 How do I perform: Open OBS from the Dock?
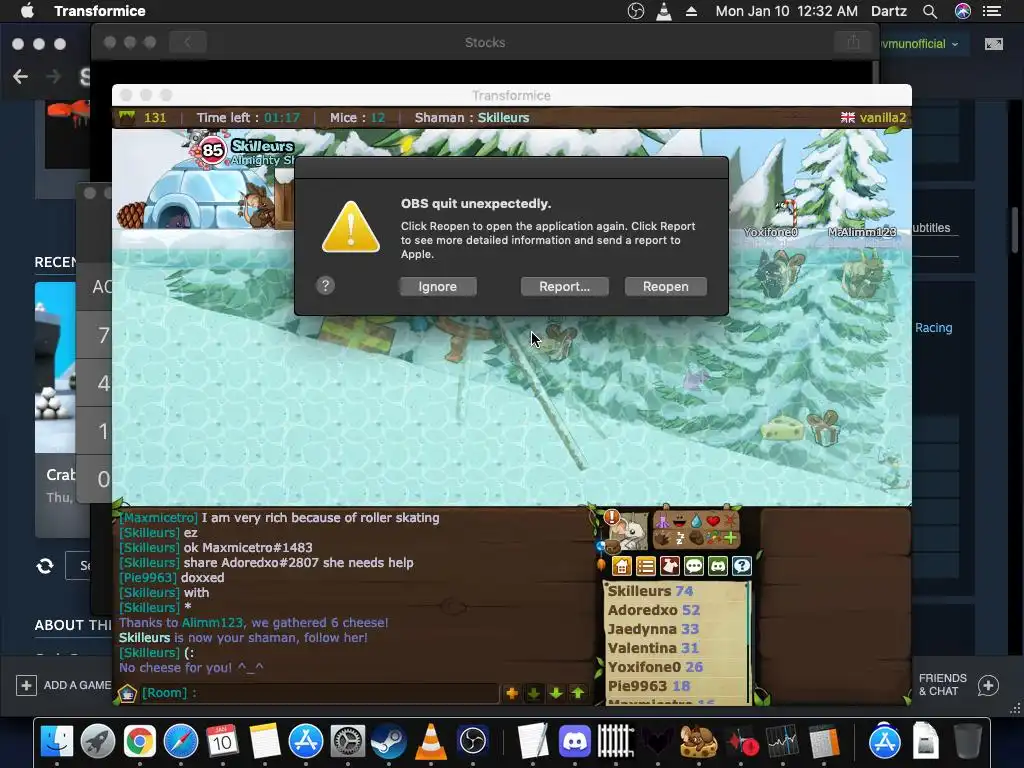coord(473,742)
